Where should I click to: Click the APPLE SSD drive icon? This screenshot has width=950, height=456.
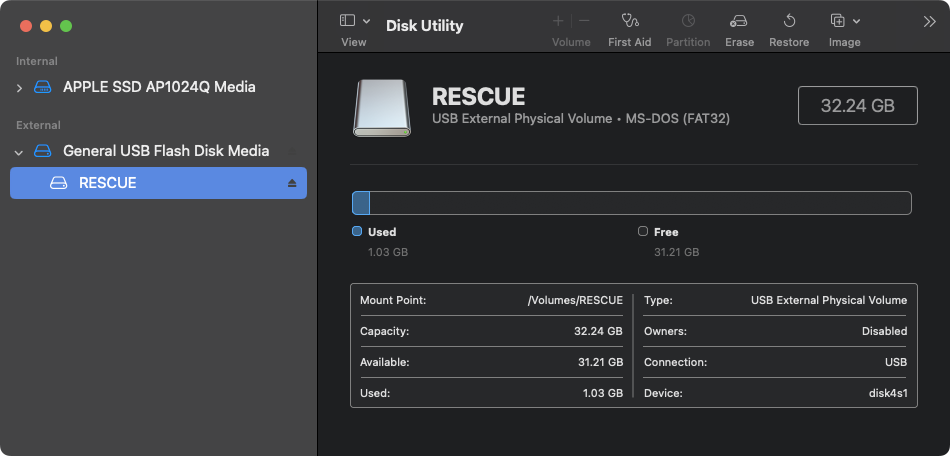[42, 87]
